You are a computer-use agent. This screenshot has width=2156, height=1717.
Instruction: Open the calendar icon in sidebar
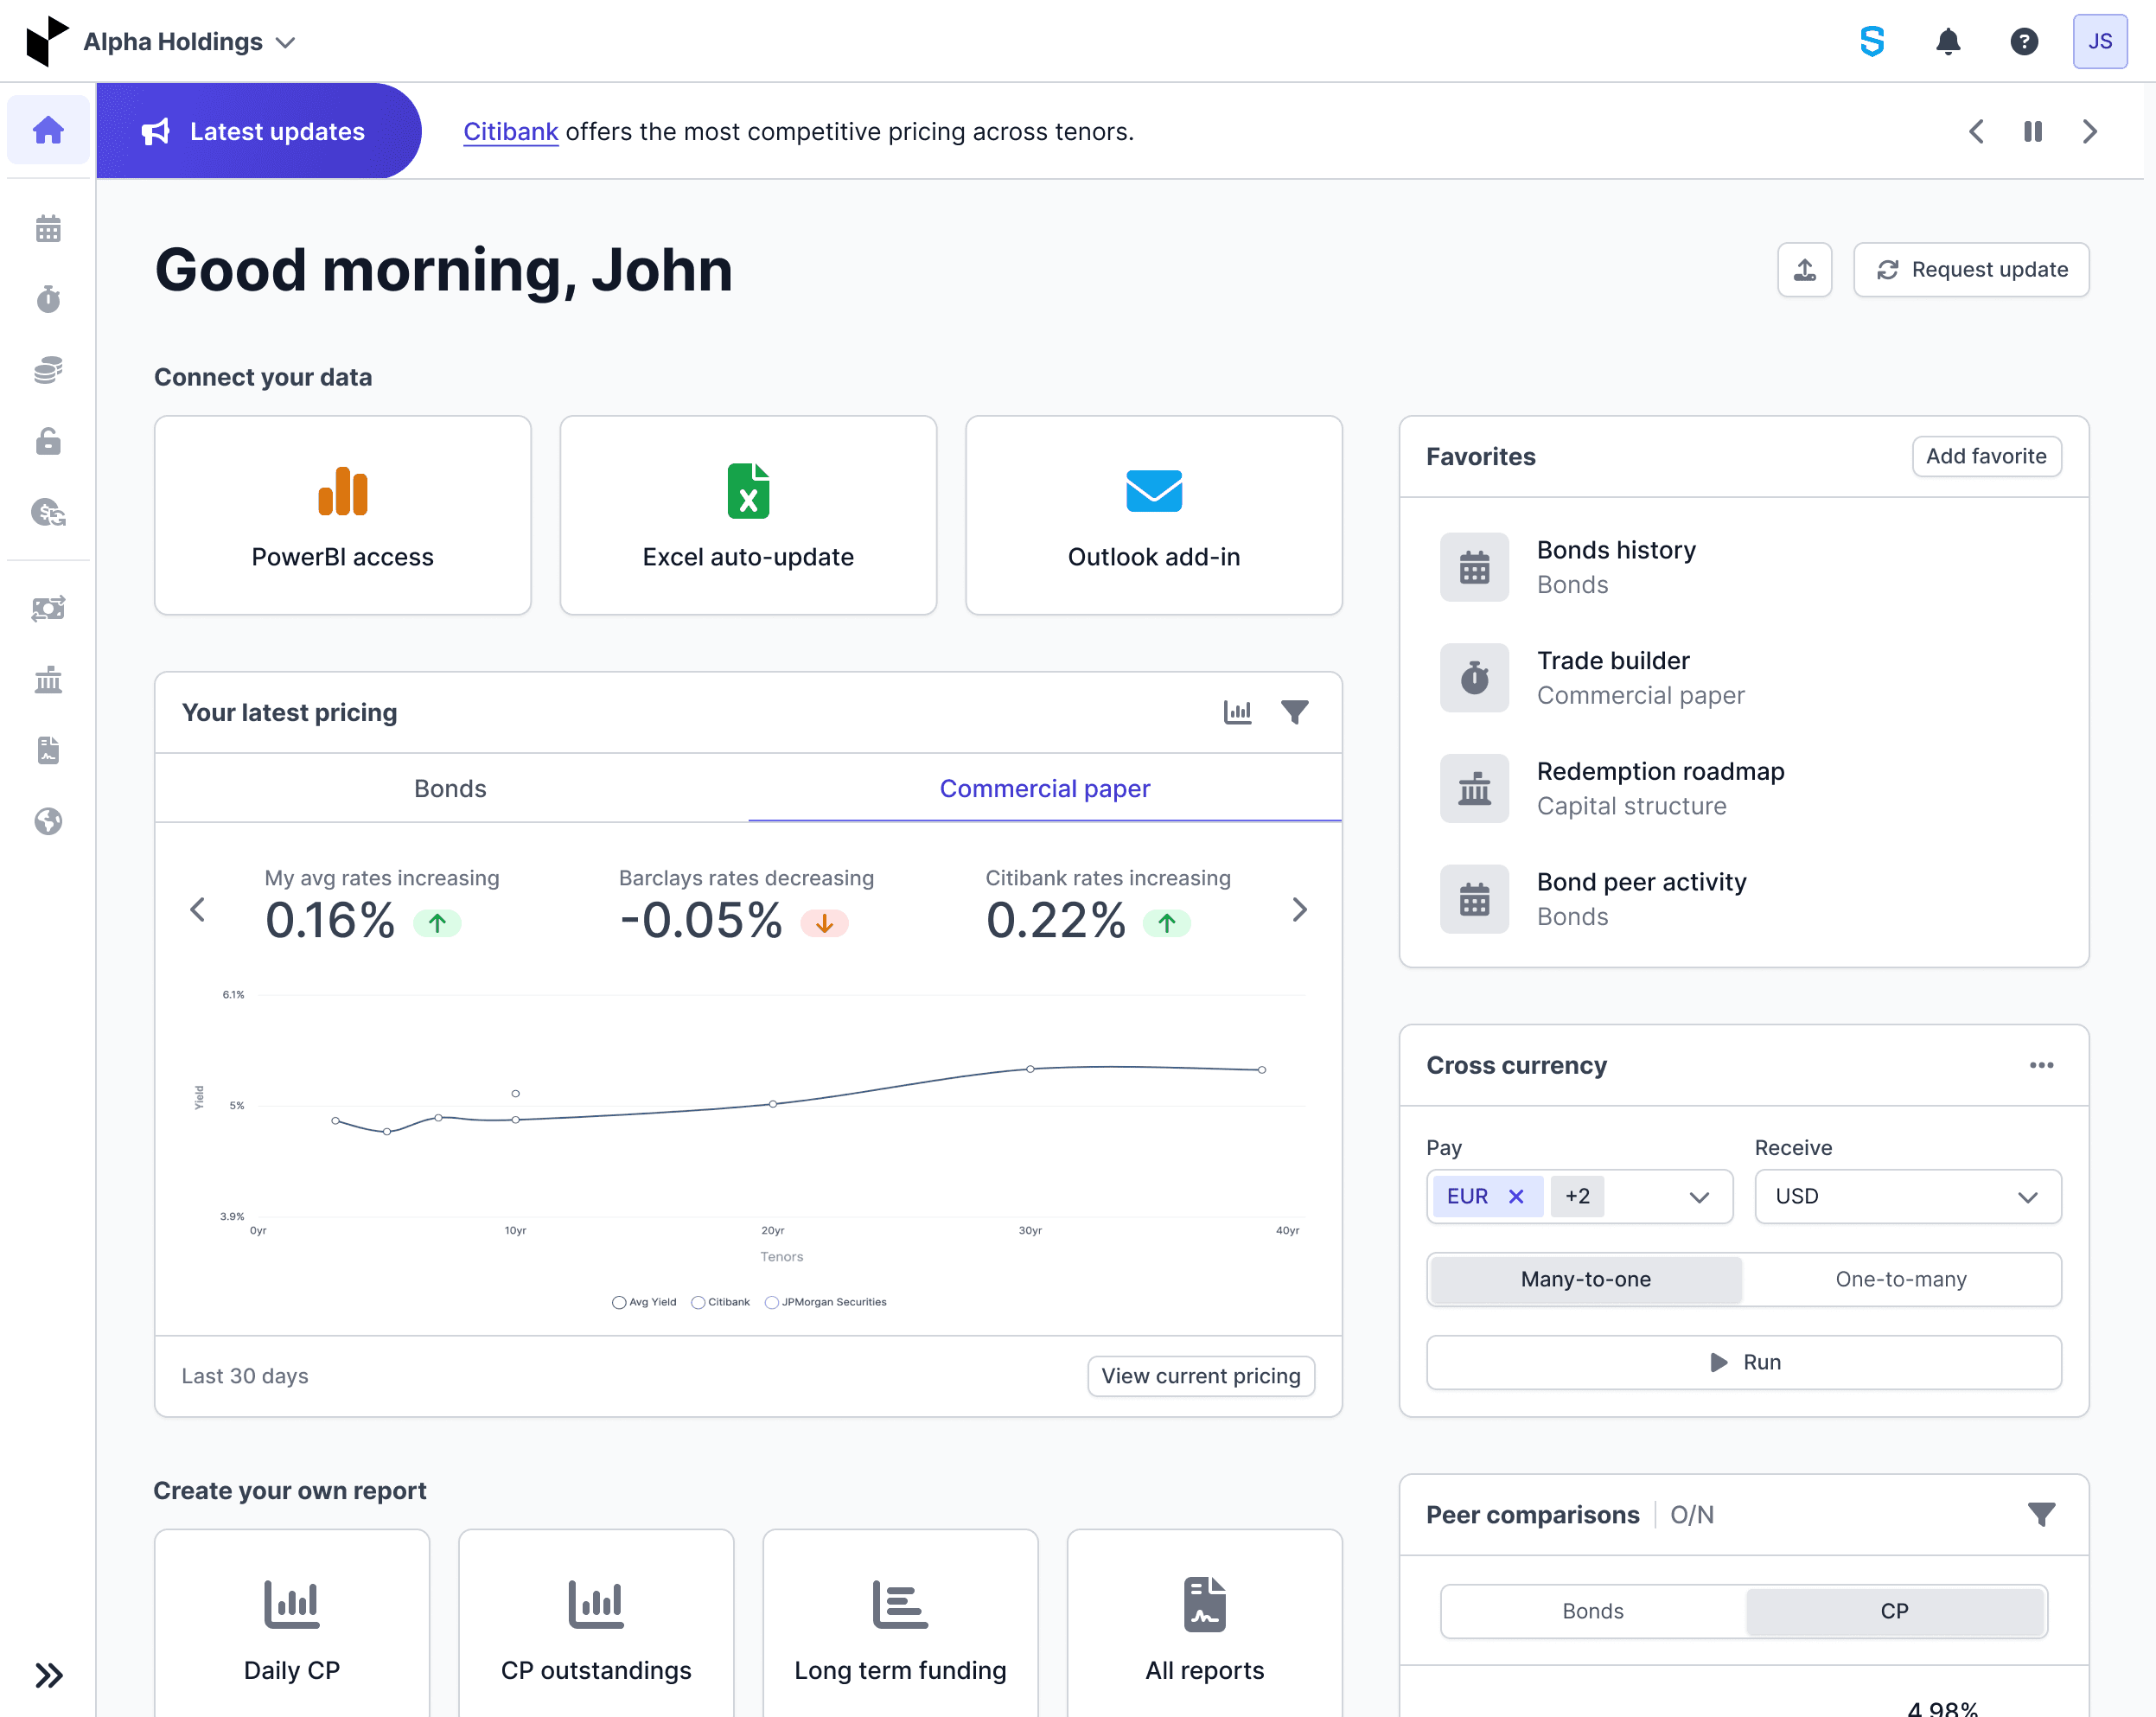pos(48,229)
